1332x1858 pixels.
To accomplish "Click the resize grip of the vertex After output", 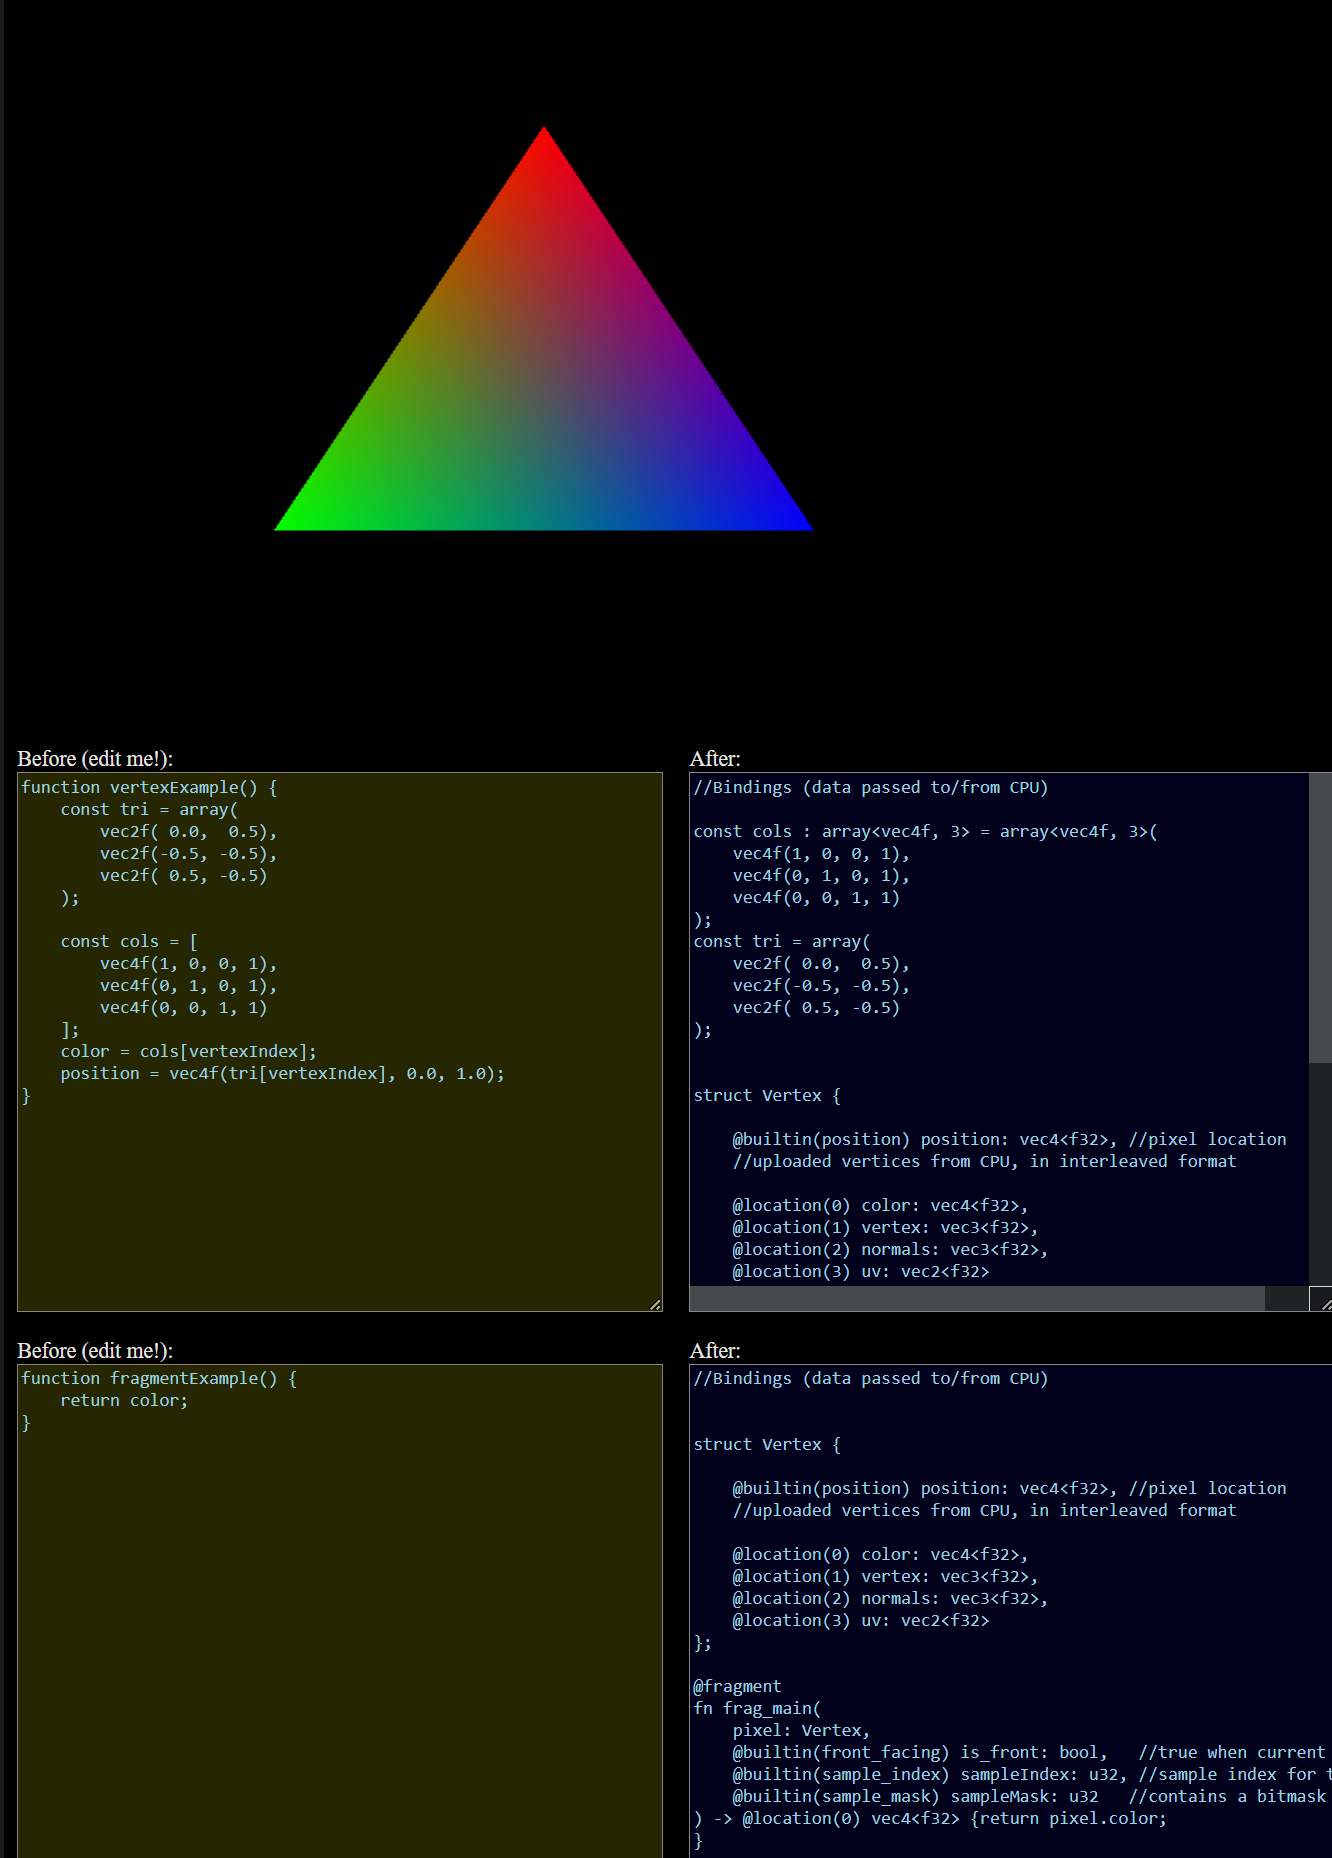I will click(1325, 1304).
